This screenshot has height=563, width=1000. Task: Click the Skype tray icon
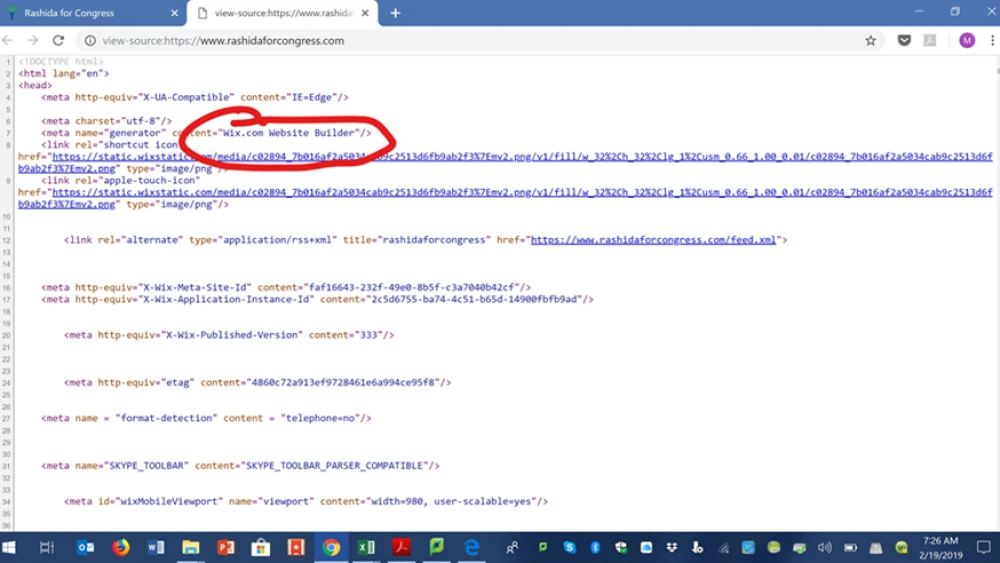[569, 547]
